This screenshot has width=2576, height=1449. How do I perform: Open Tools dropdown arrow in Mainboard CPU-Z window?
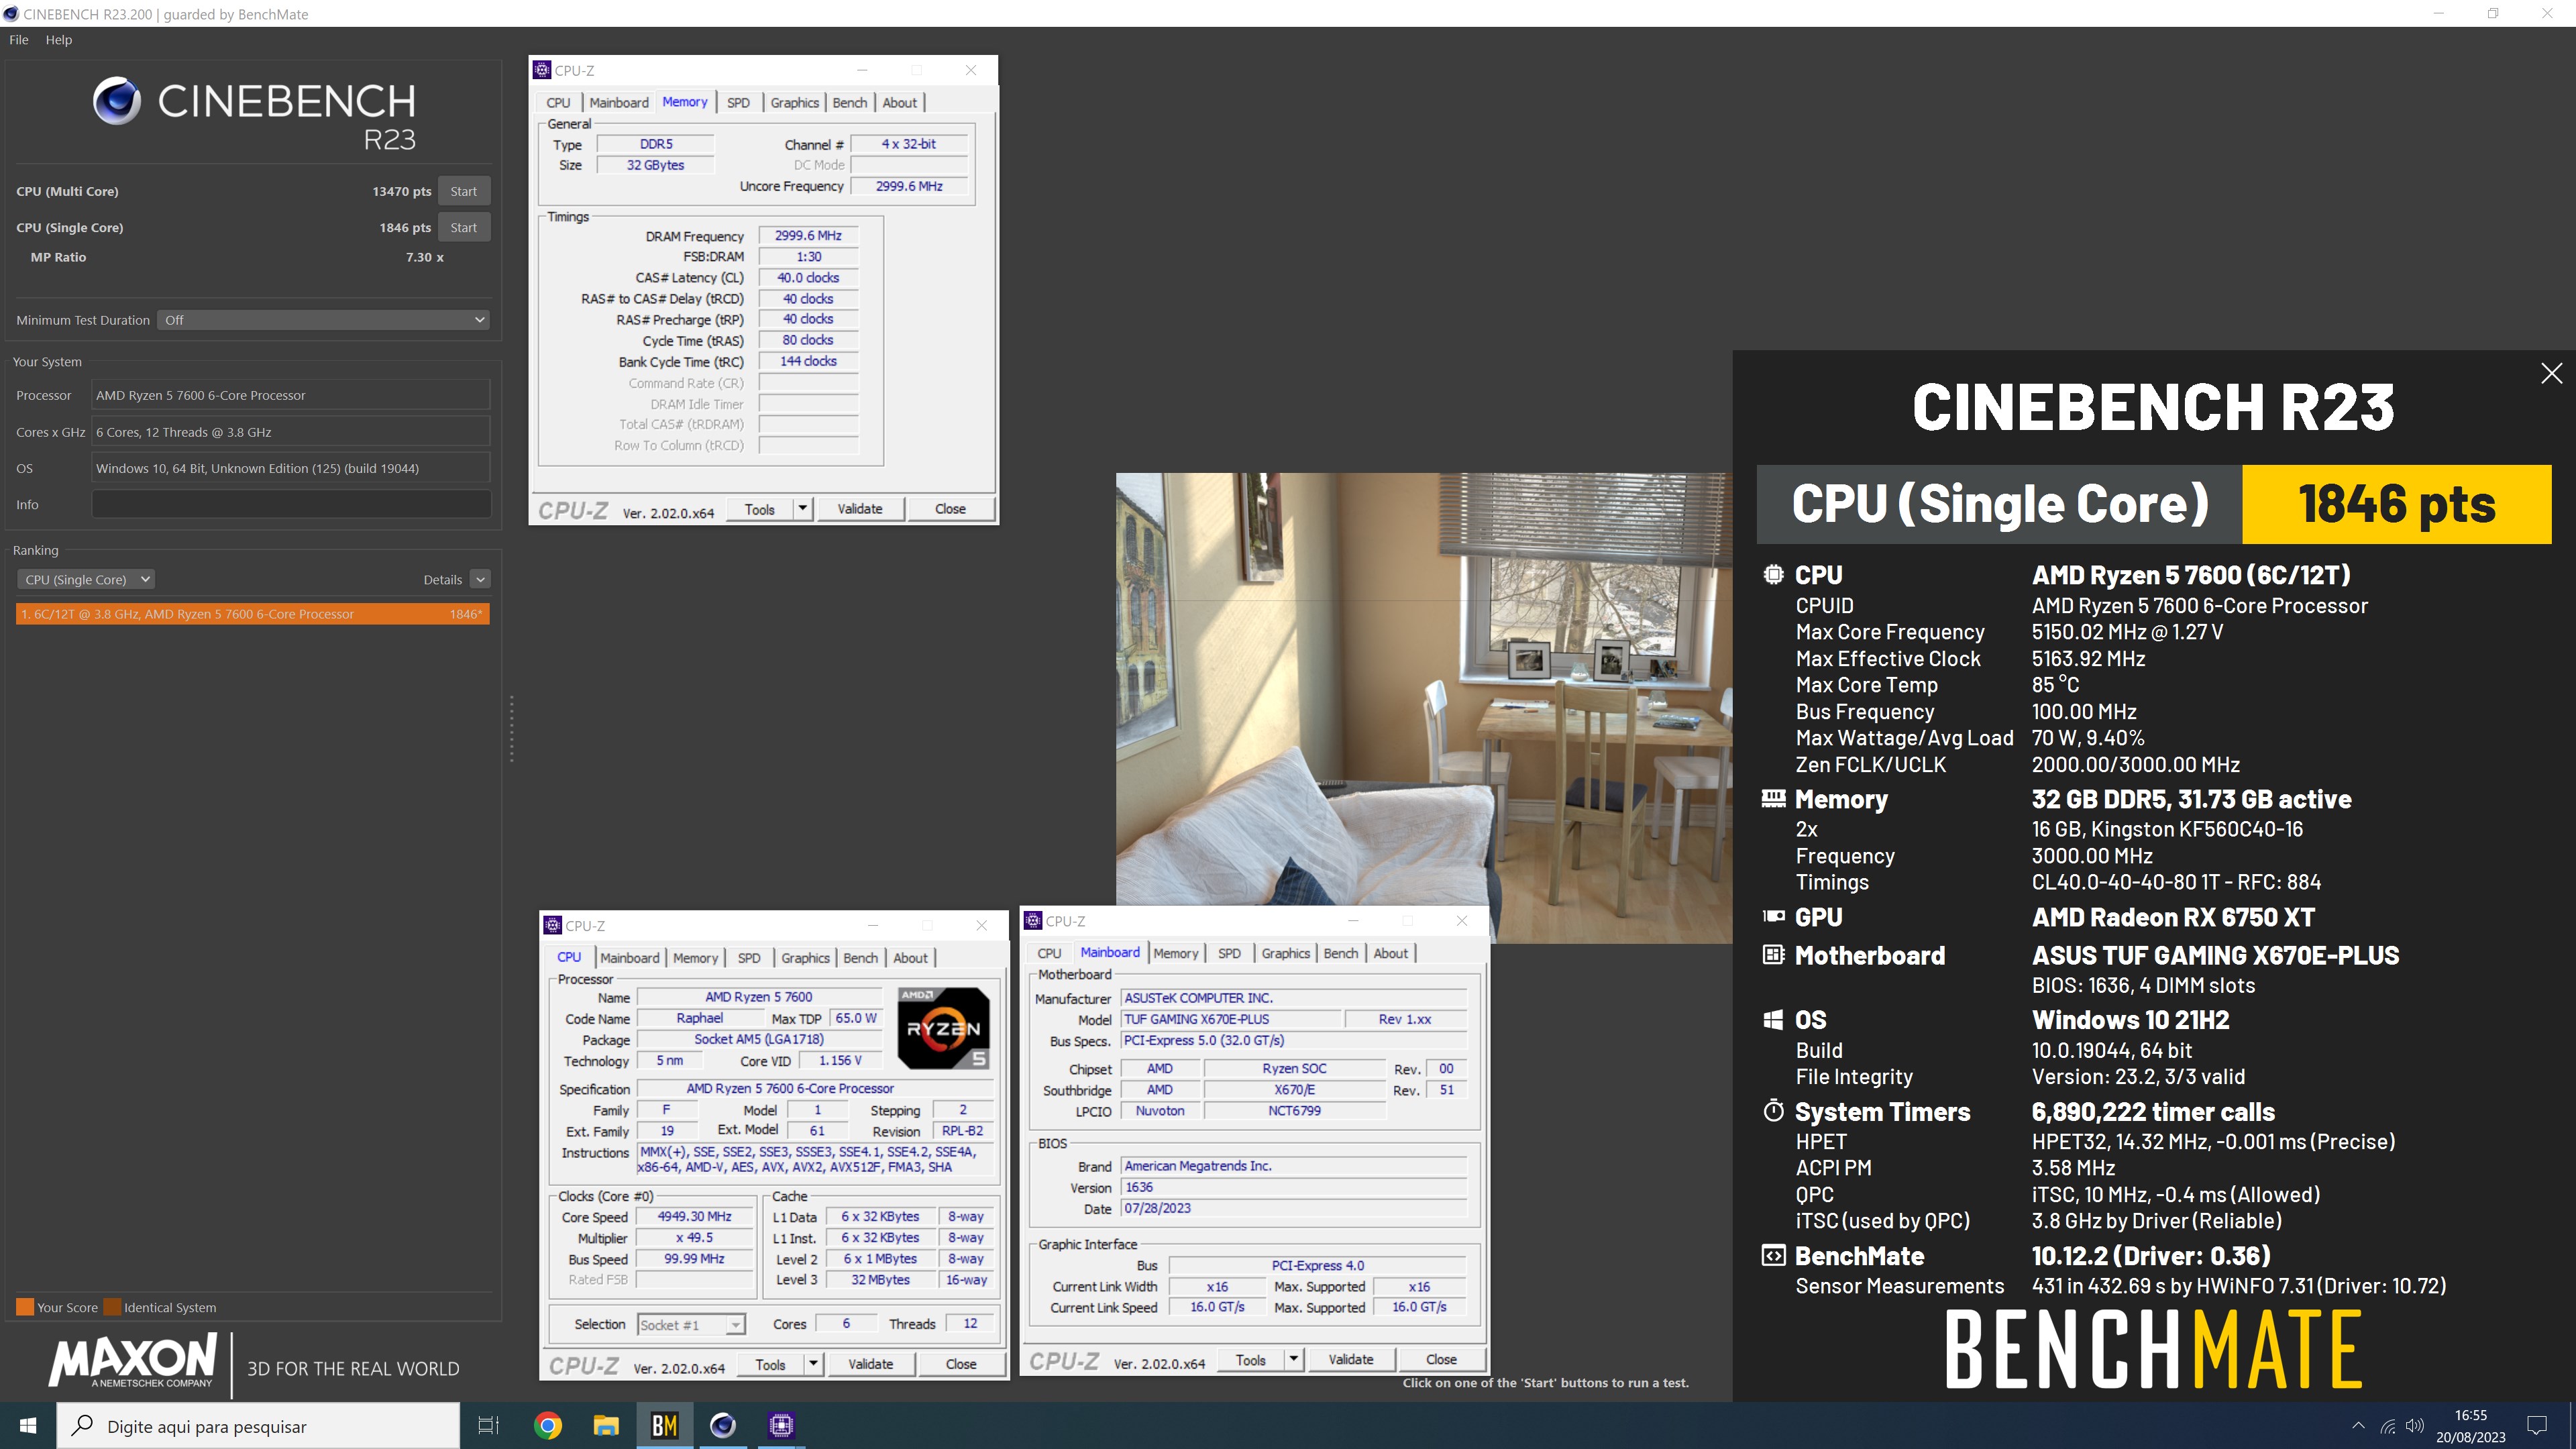[x=1293, y=1359]
